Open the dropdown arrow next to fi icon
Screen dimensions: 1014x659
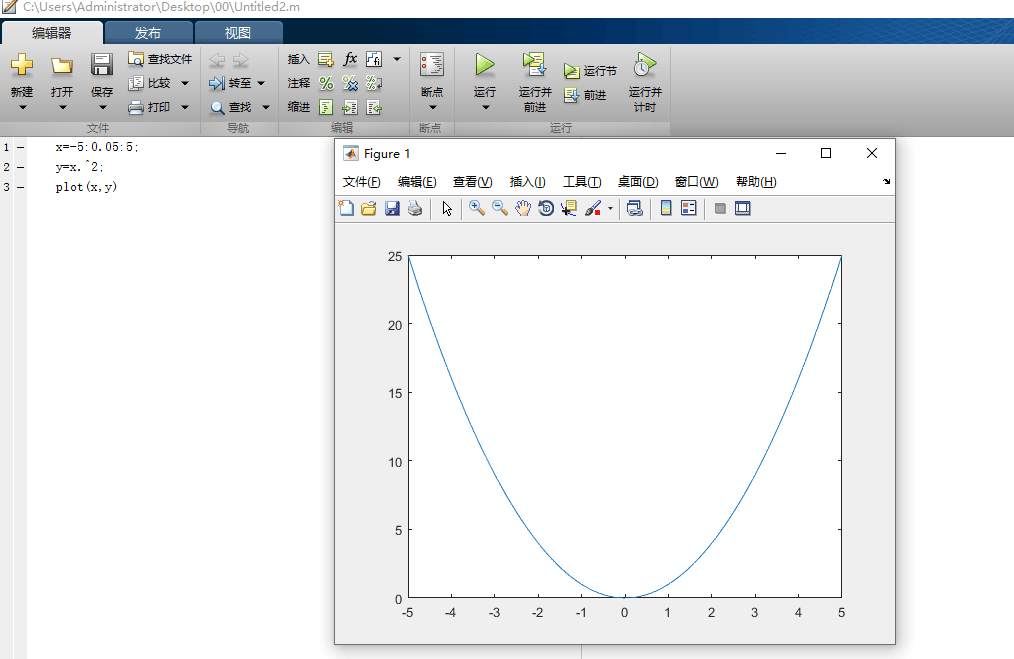397,59
